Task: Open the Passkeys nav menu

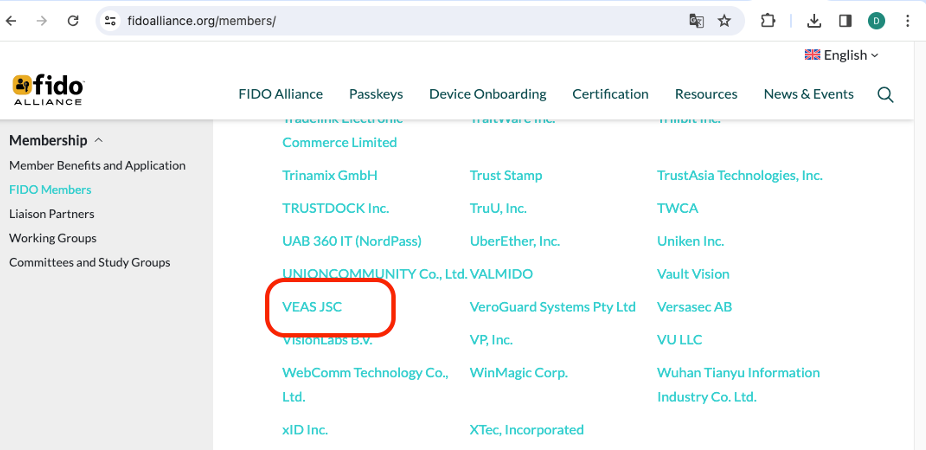Action: click(376, 94)
